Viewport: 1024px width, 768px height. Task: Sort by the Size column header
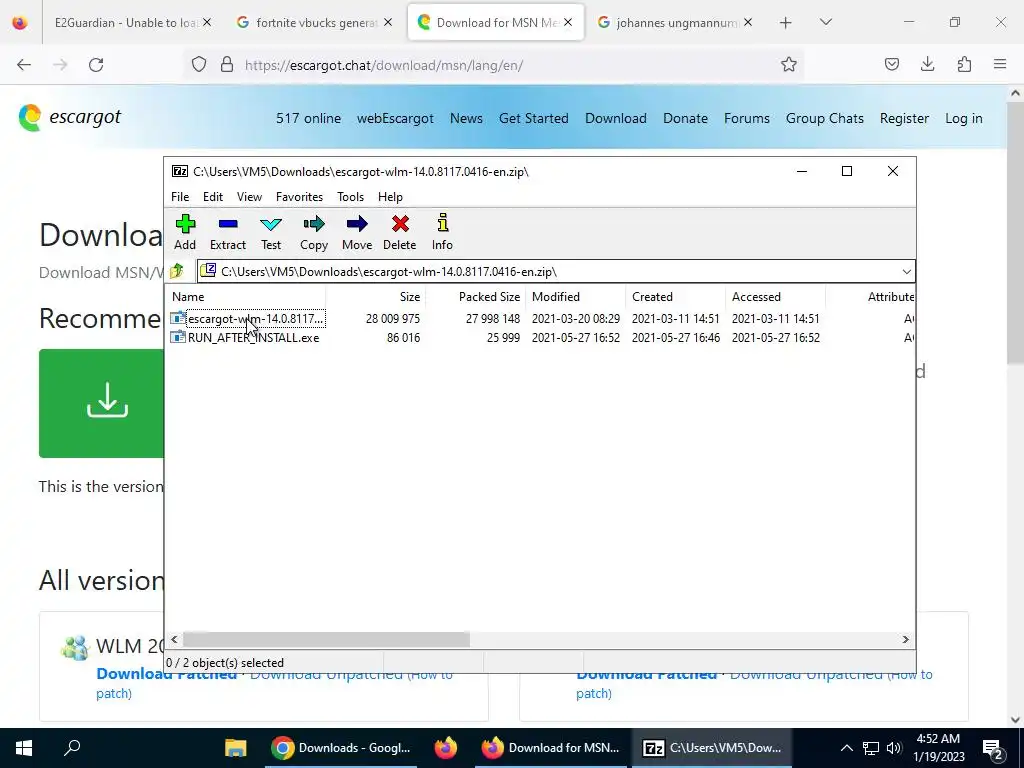pos(376,296)
